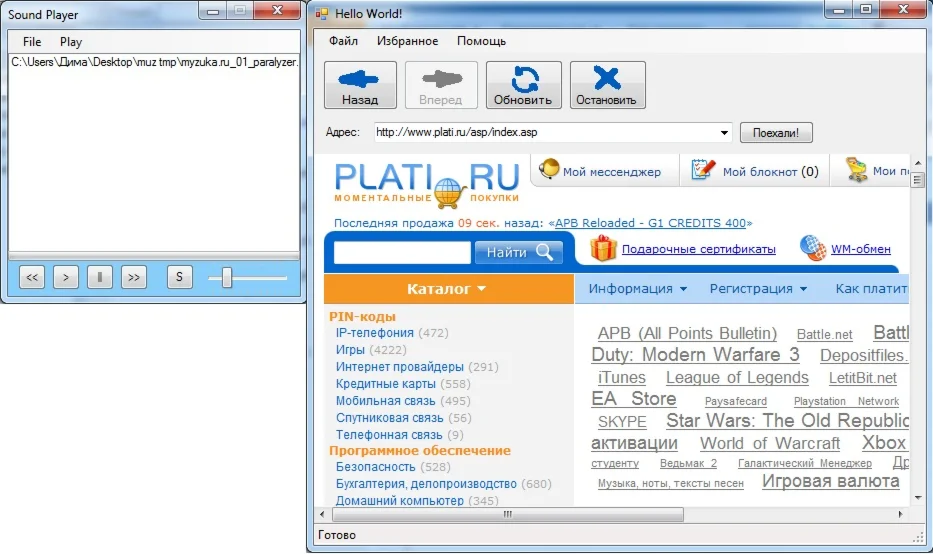Play previous track in Sound Player
Screen dimensions: 933x554
pos(32,277)
